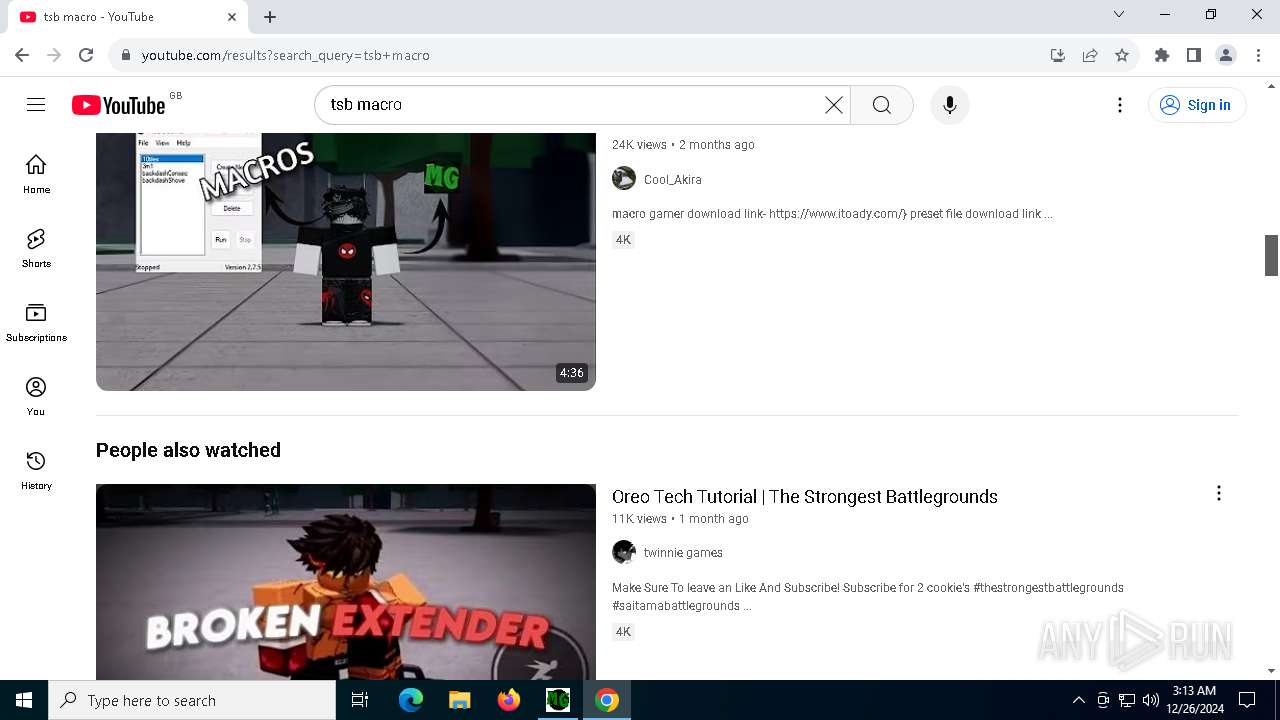Reload the page

coord(86,55)
